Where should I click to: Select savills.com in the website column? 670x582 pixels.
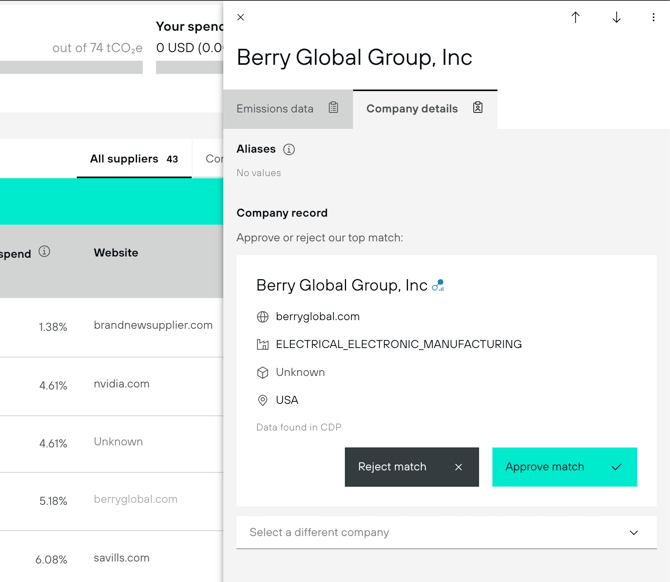pyautogui.click(x=121, y=558)
